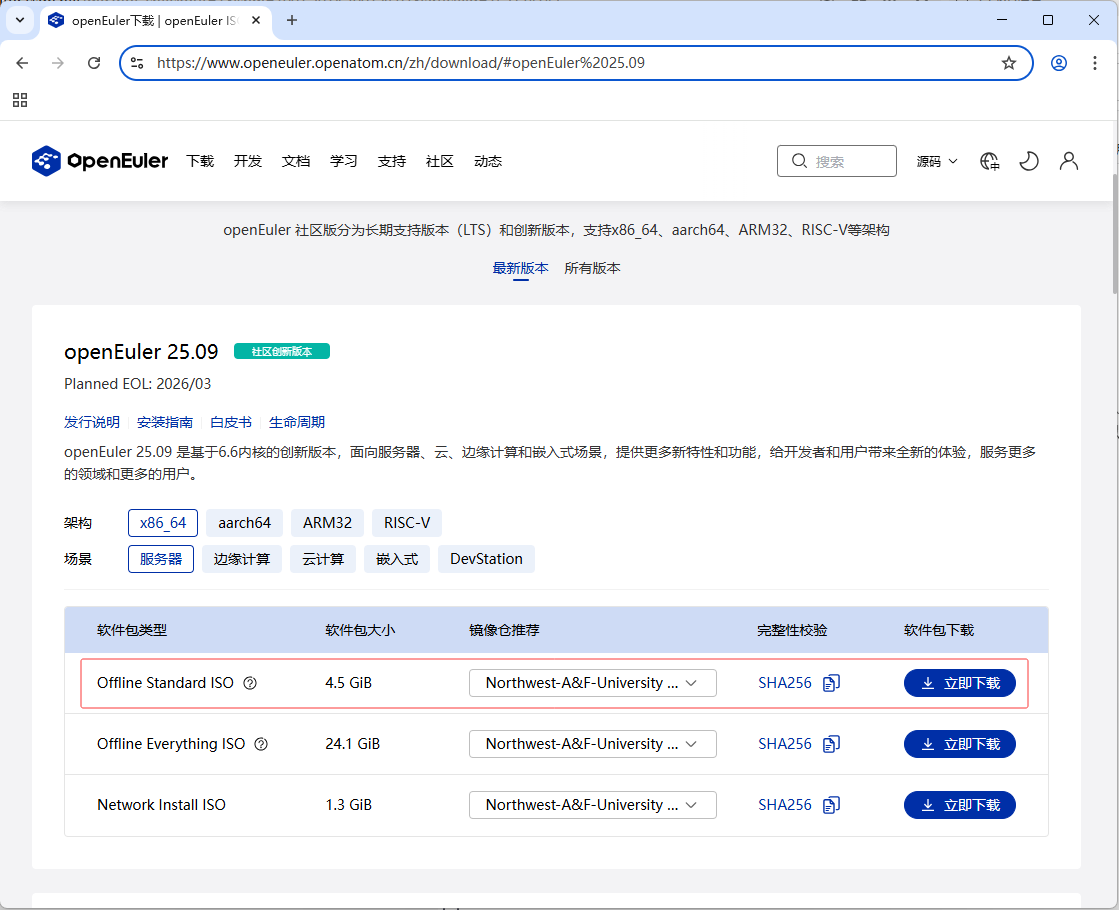Expand mirror dropdown for Offline Everything ISO
This screenshot has width=1119, height=910.
(x=592, y=744)
